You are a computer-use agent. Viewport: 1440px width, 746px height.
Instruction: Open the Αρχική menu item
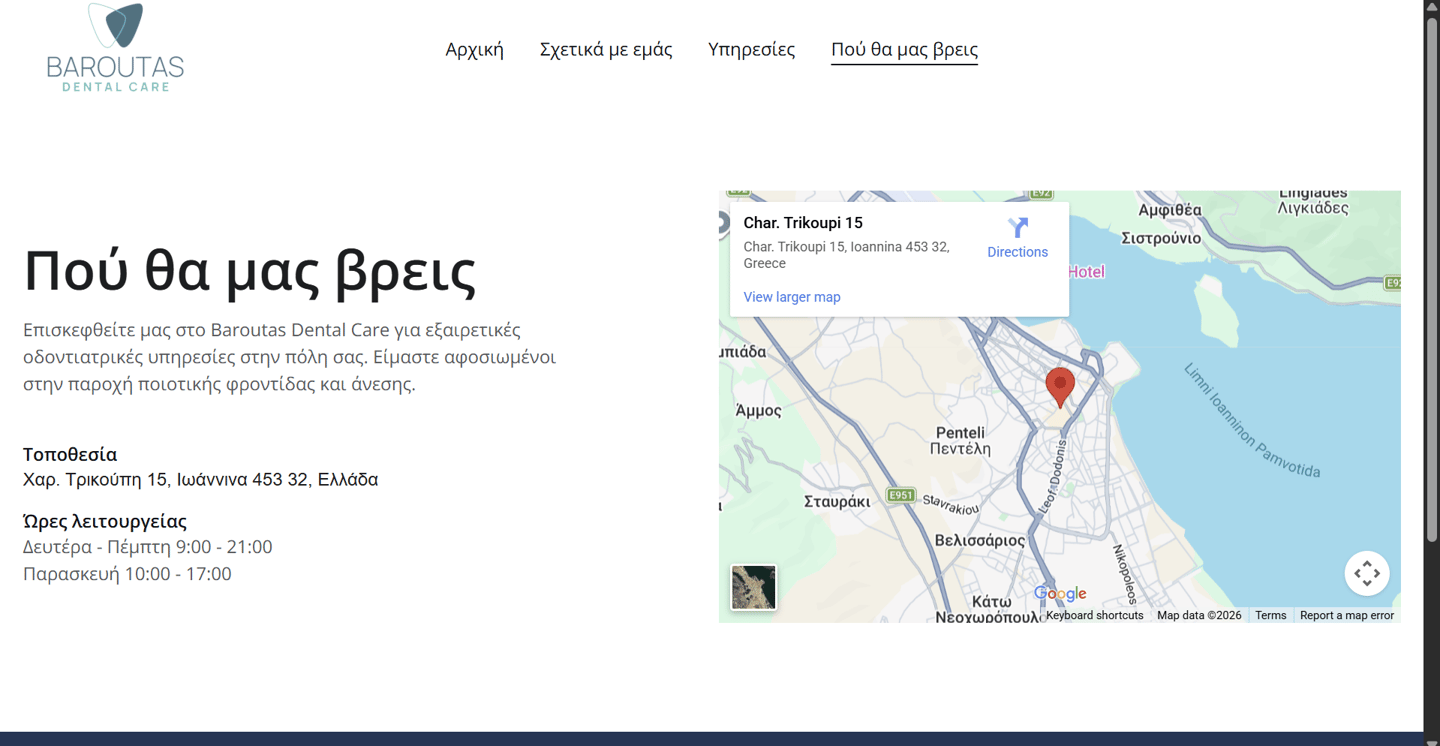pos(474,49)
